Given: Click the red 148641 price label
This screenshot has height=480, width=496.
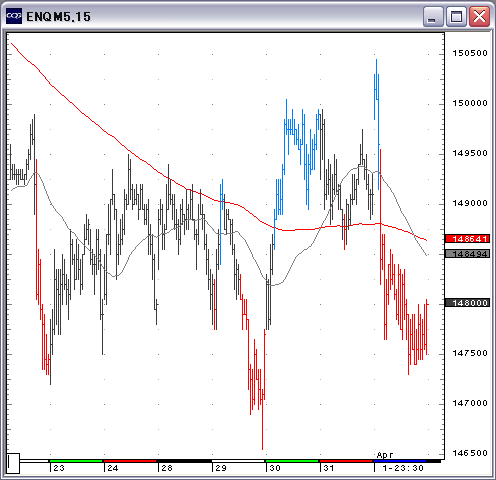Looking at the screenshot, I should 468,239.
